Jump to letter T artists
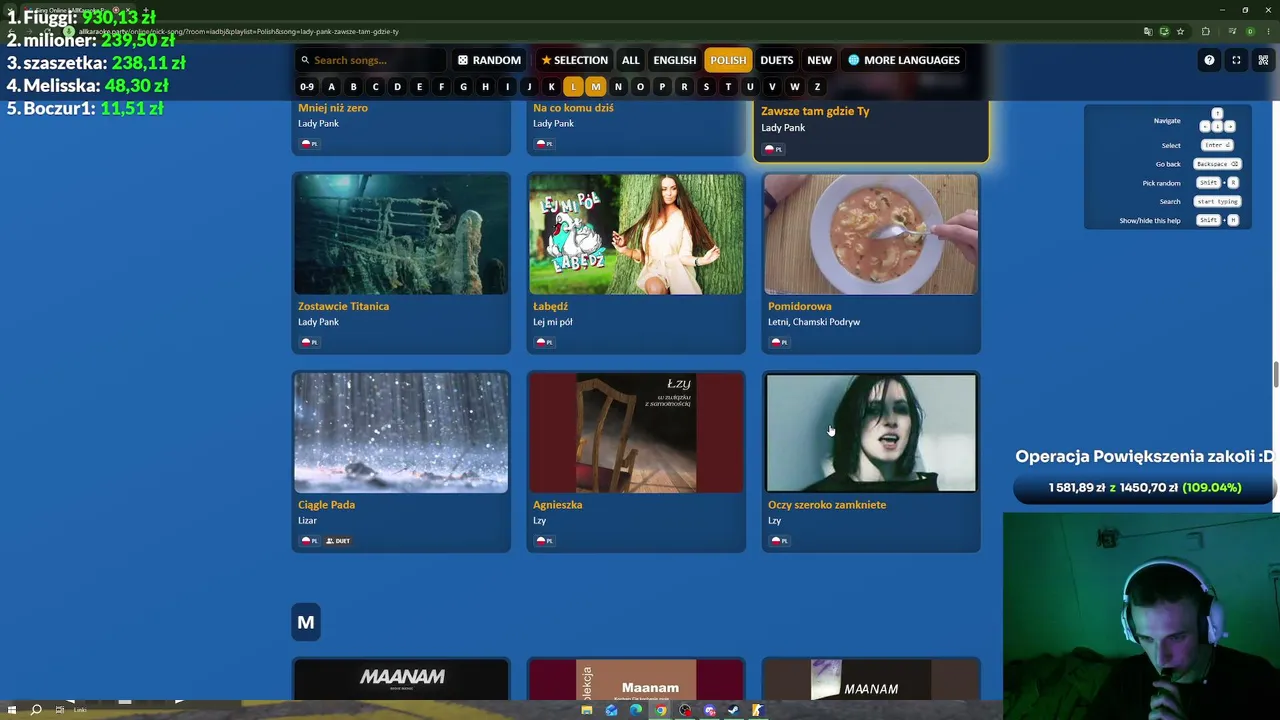Screen dimensions: 1280x720 [x=728, y=87]
